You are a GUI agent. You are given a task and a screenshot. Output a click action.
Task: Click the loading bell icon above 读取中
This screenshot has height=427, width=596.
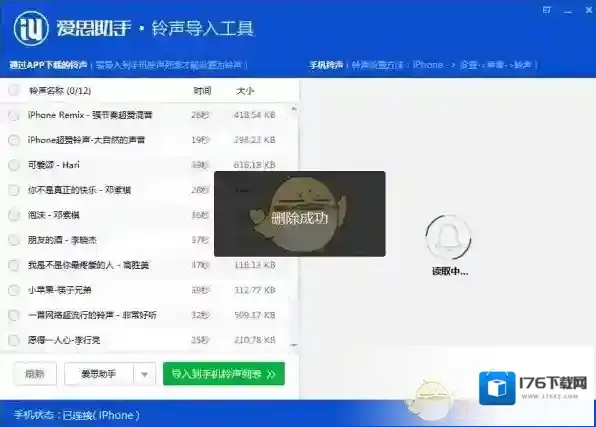(x=449, y=238)
